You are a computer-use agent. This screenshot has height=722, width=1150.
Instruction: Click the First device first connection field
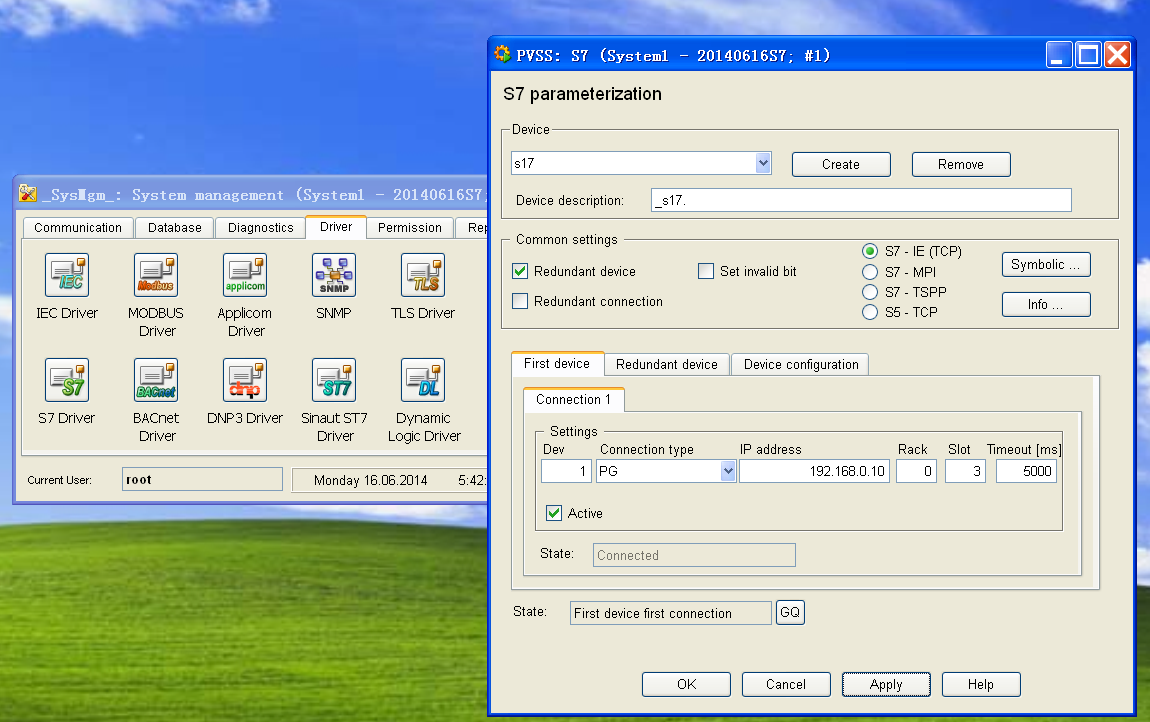(x=670, y=613)
